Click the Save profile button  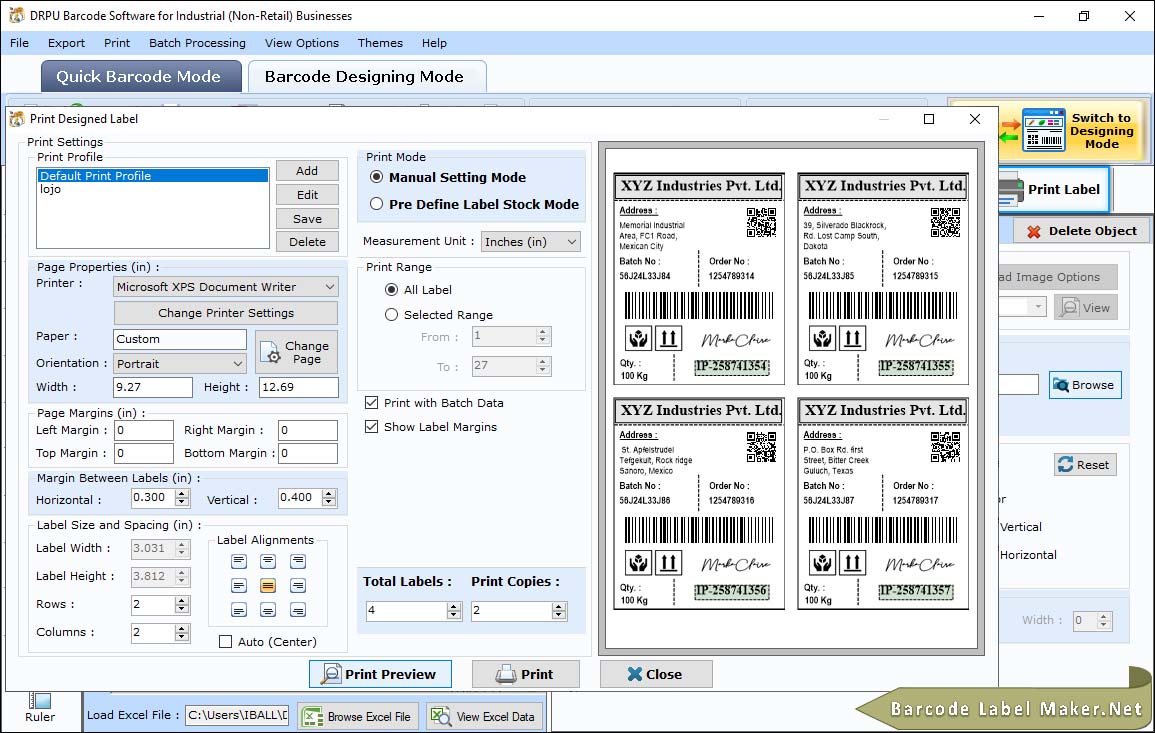[x=307, y=219]
